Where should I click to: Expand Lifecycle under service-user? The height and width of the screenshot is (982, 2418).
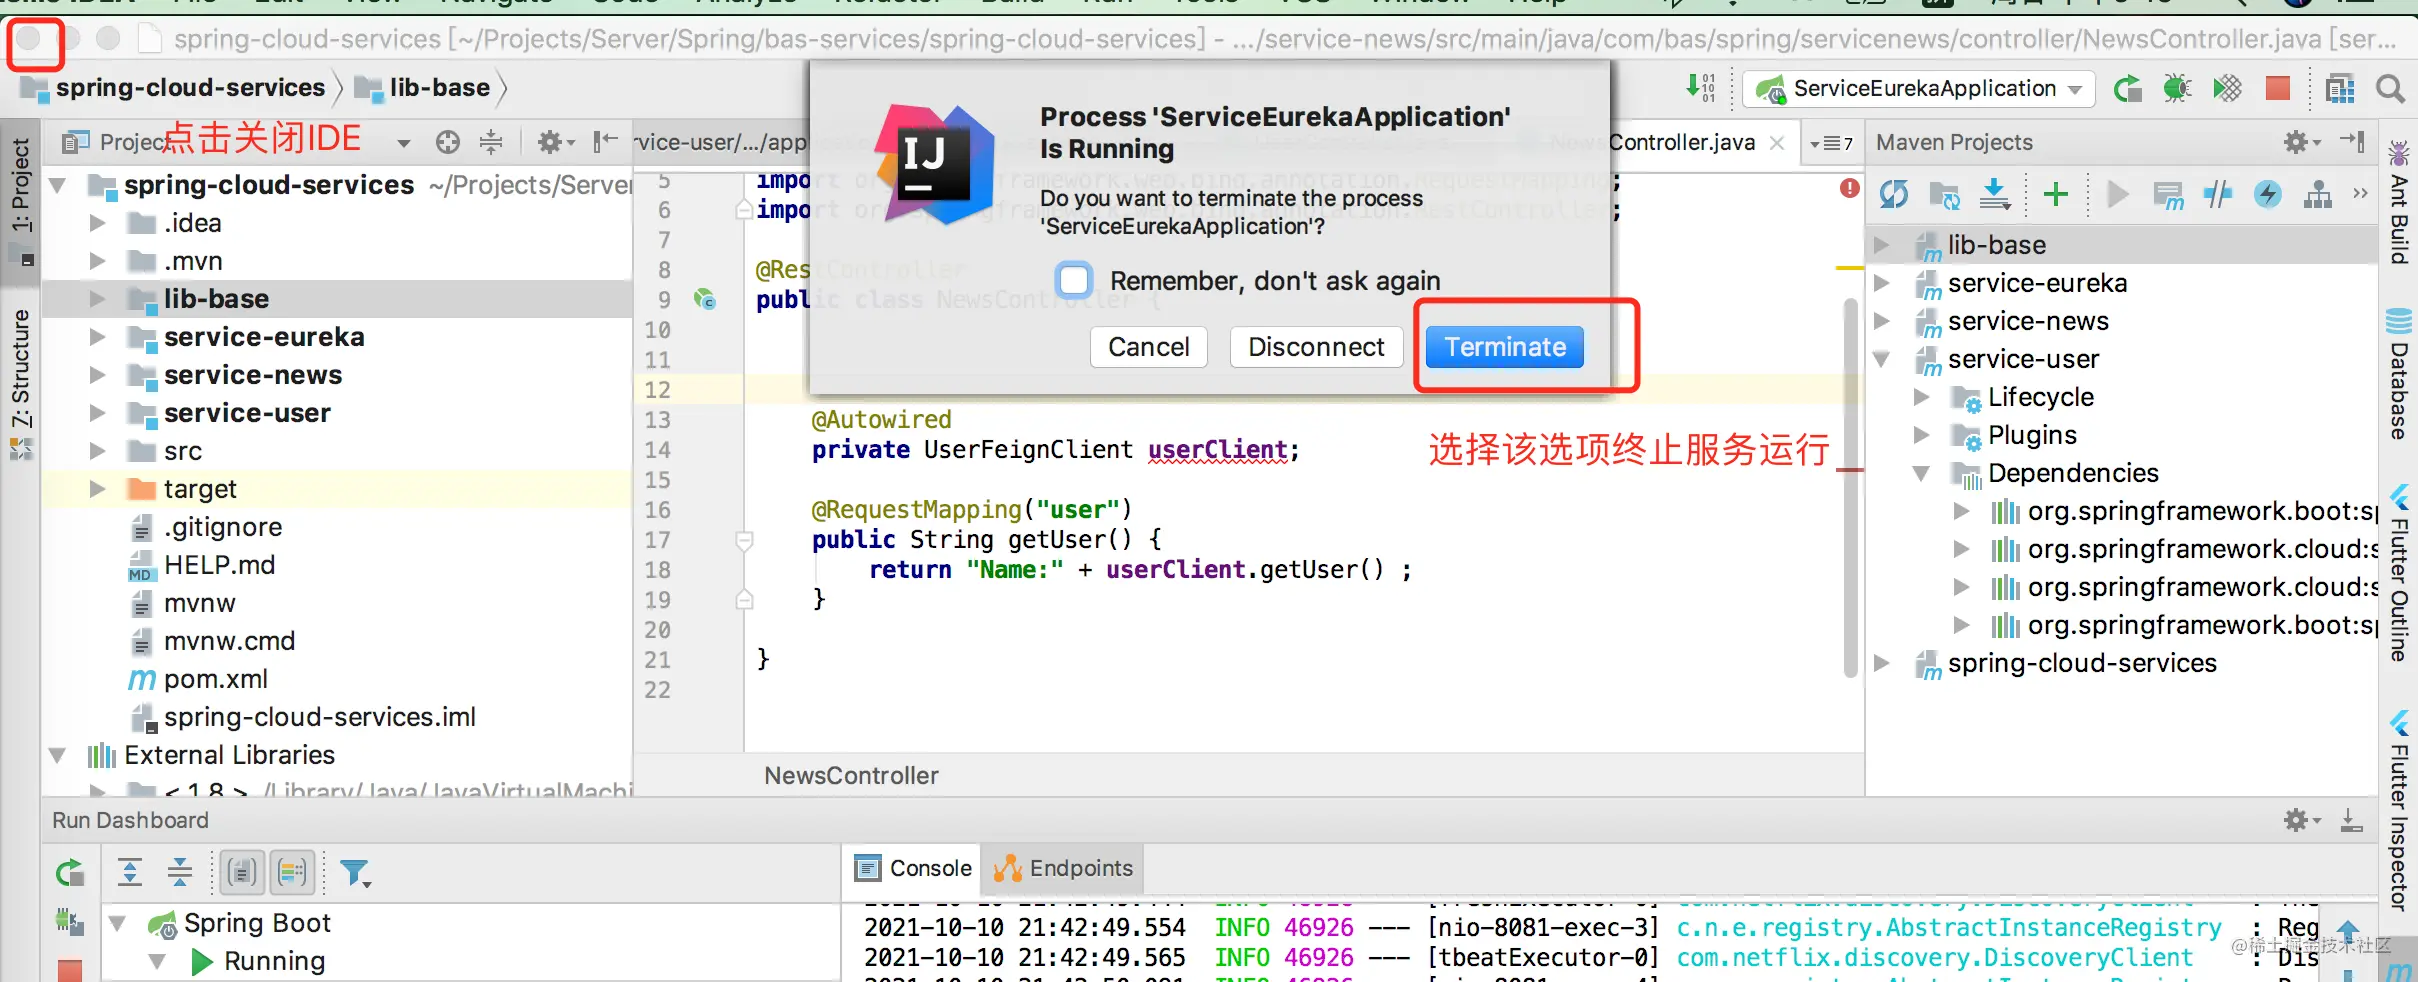1921,397
